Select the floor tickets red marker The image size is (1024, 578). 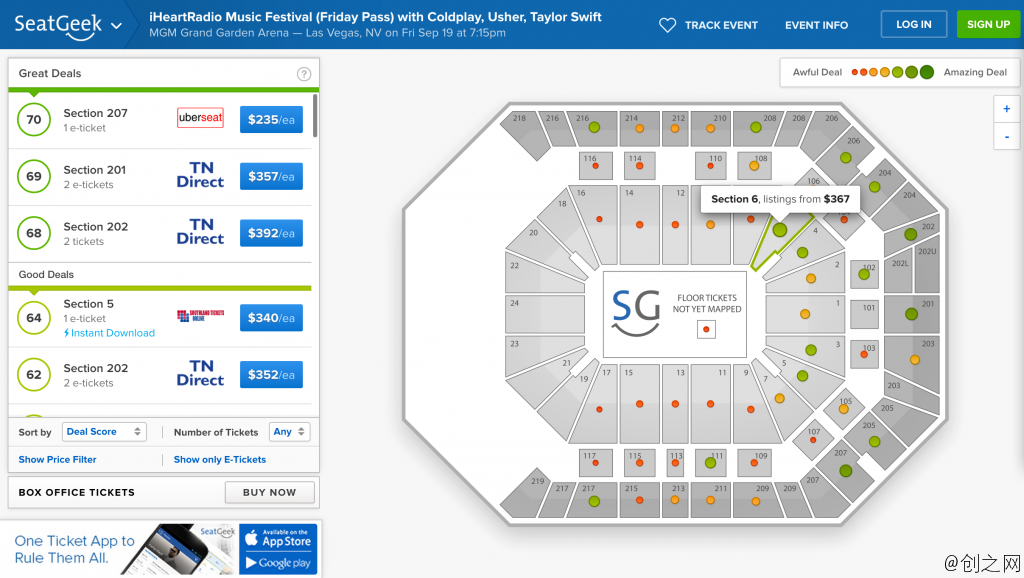coord(706,329)
